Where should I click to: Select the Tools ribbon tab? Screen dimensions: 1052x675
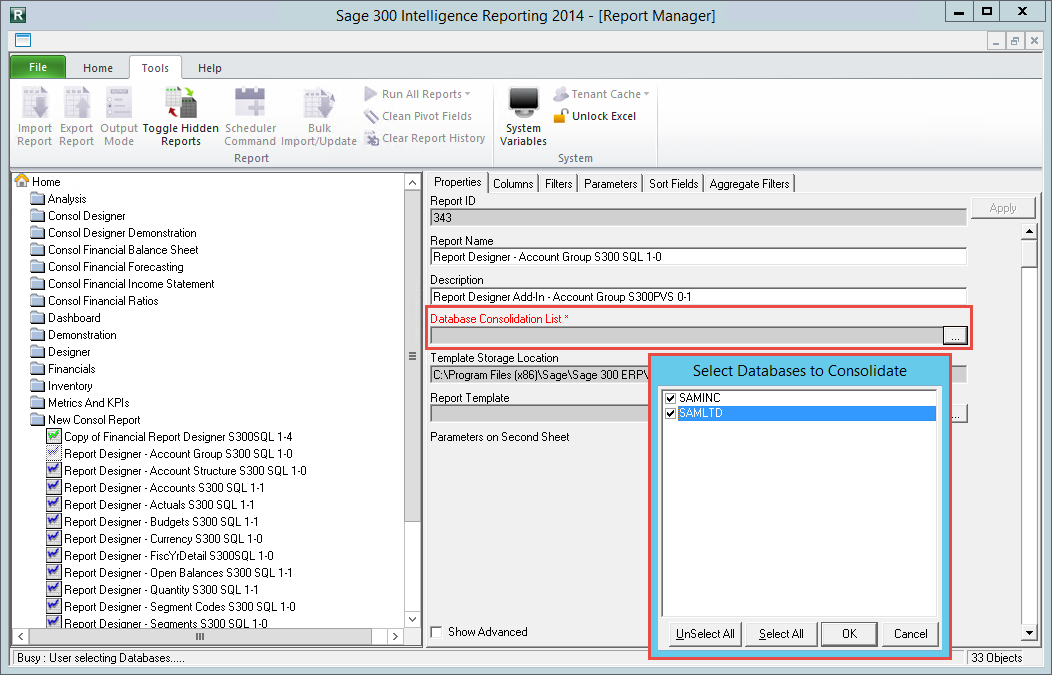pos(155,68)
